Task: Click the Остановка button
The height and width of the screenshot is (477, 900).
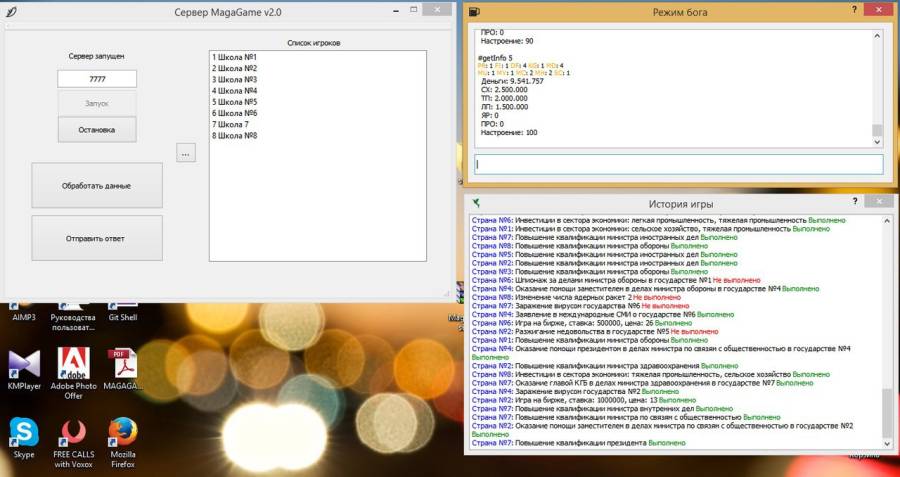Action: point(97,130)
